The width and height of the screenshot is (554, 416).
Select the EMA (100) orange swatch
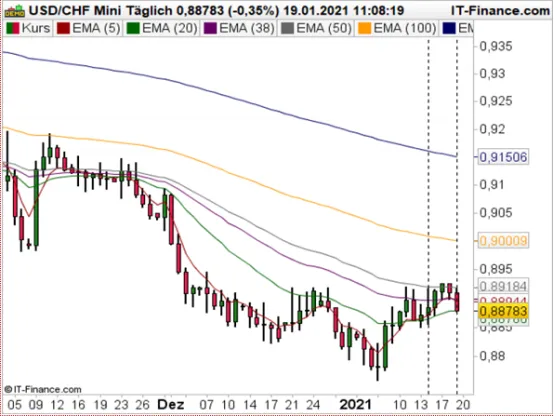point(365,28)
